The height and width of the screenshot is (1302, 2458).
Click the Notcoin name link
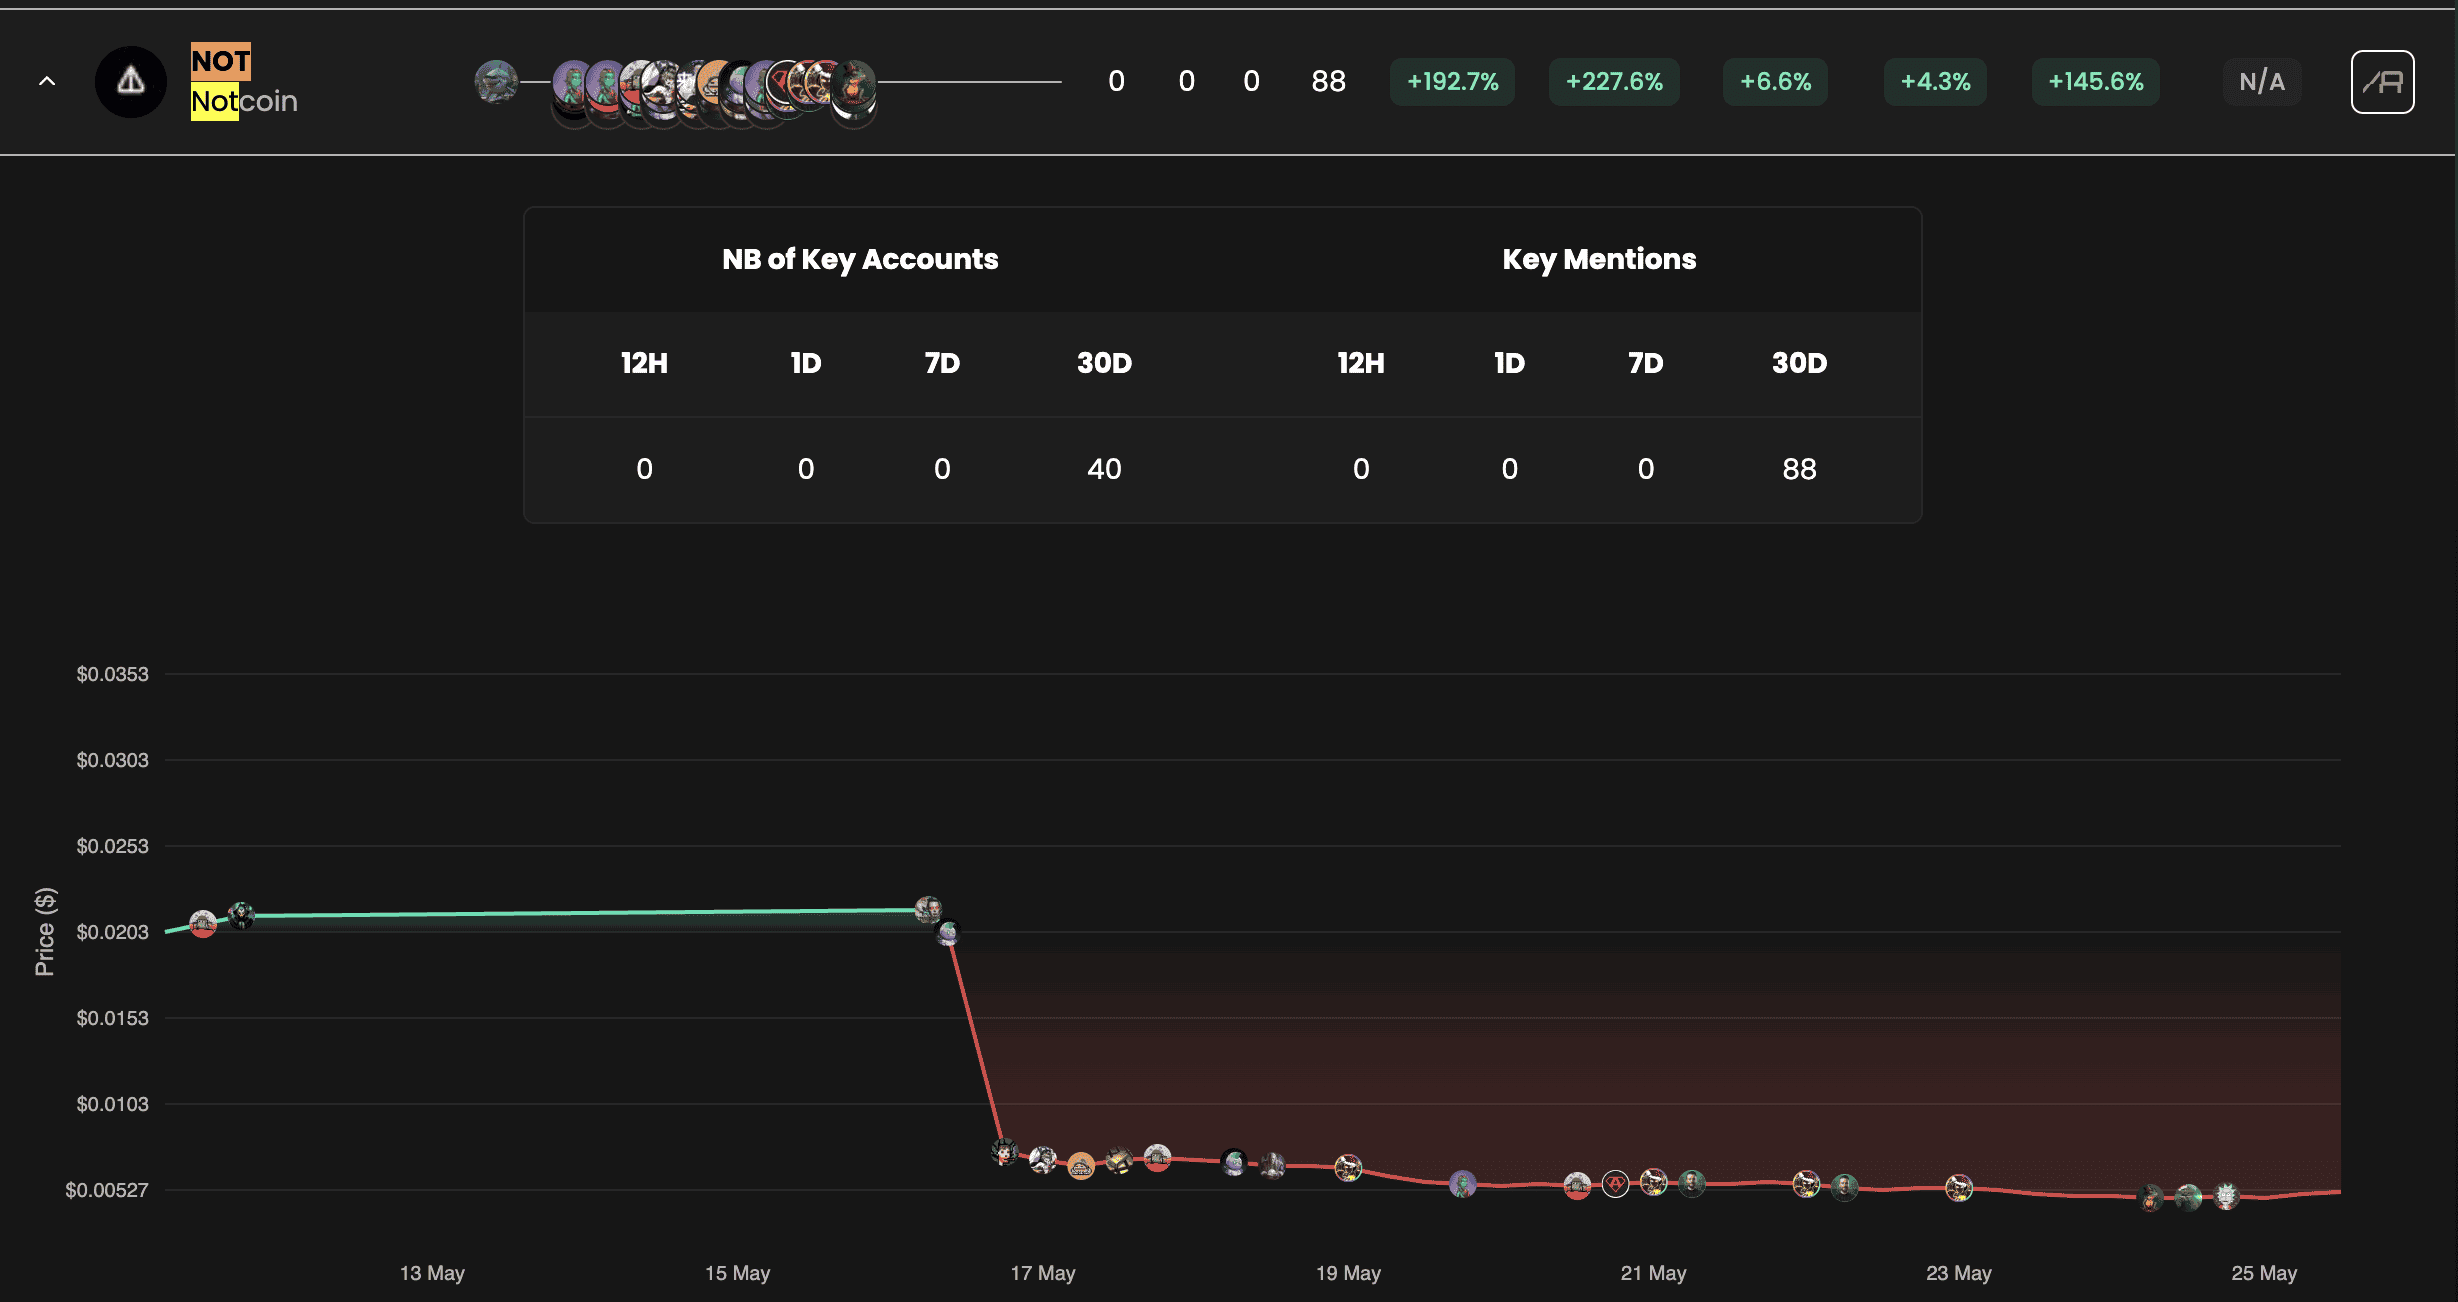pyautogui.click(x=244, y=101)
